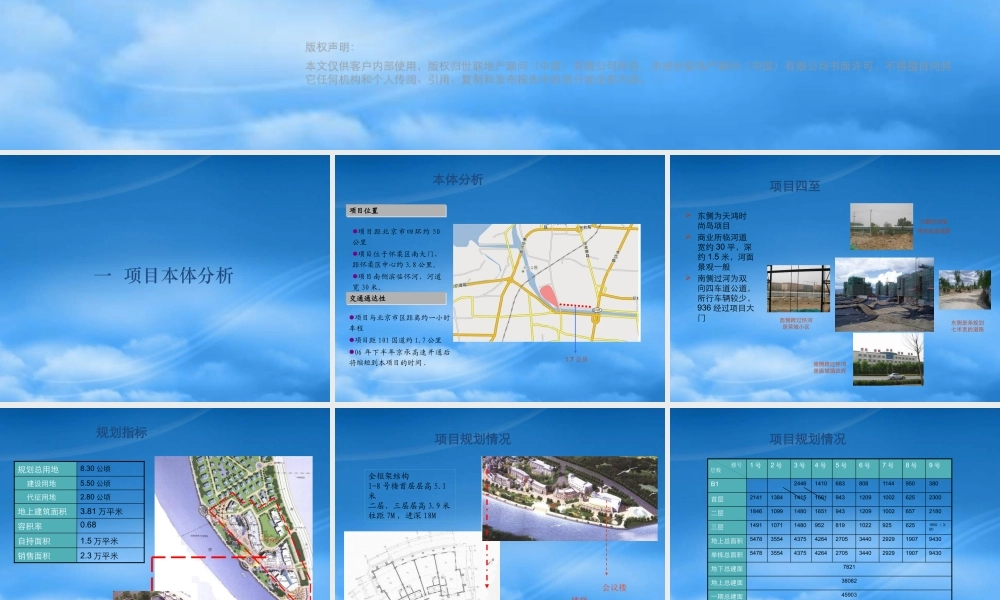This screenshot has height=600, width=1000.
Task: Click the '8.30 公顷' value cell
Action: [x=110, y=469]
